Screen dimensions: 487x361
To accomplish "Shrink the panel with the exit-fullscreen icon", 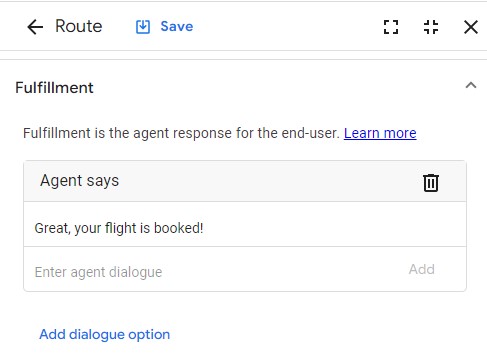I will (x=431, y=27).
